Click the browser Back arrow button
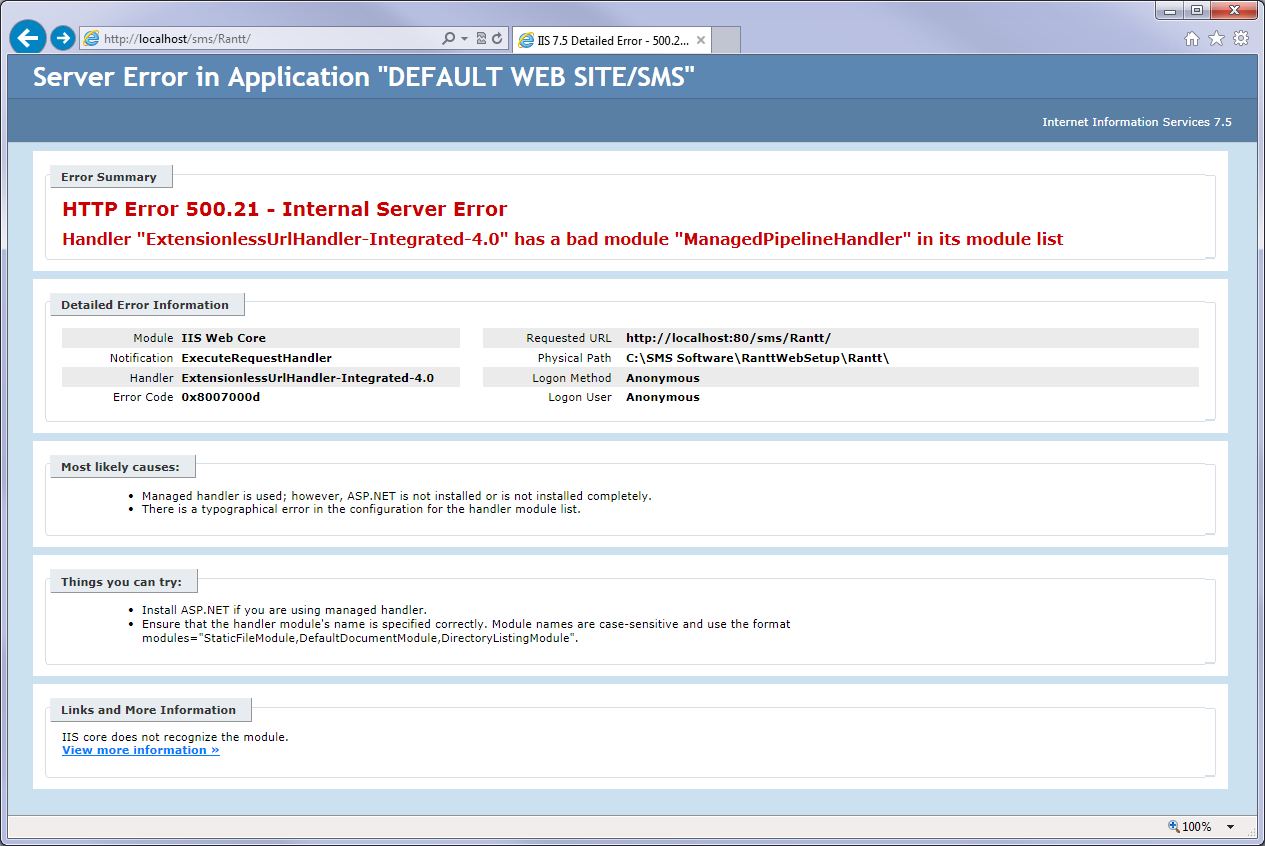 click(28, 38)
